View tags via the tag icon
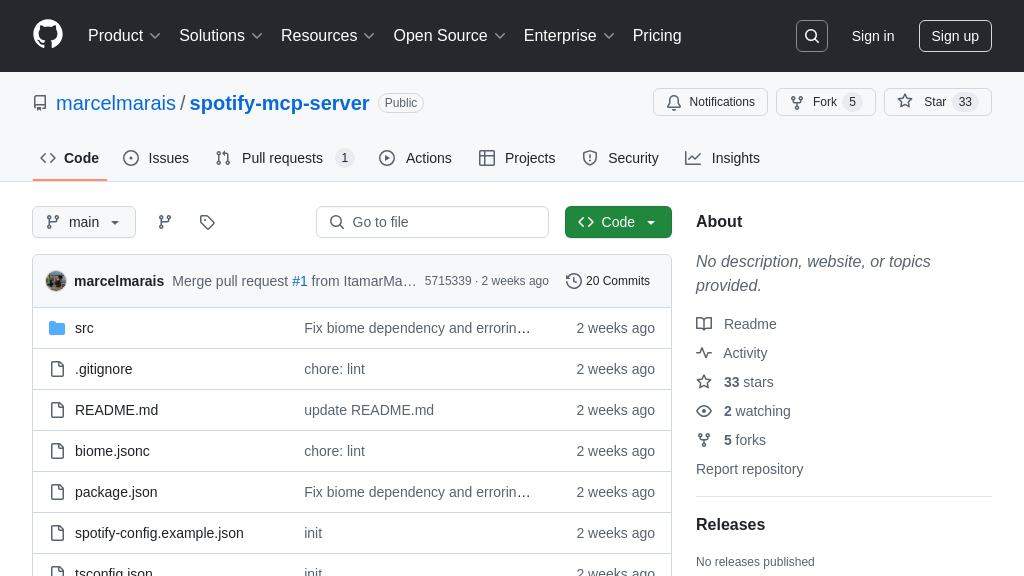 [x=207, y=222]
